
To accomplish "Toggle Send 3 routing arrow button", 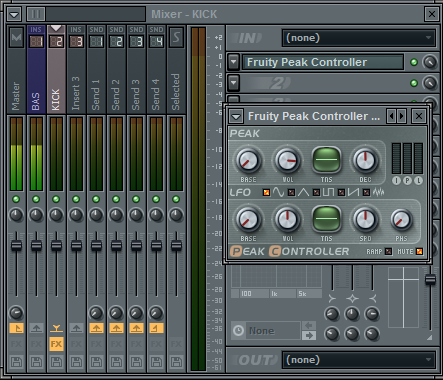I will click(x=136, y=328).
